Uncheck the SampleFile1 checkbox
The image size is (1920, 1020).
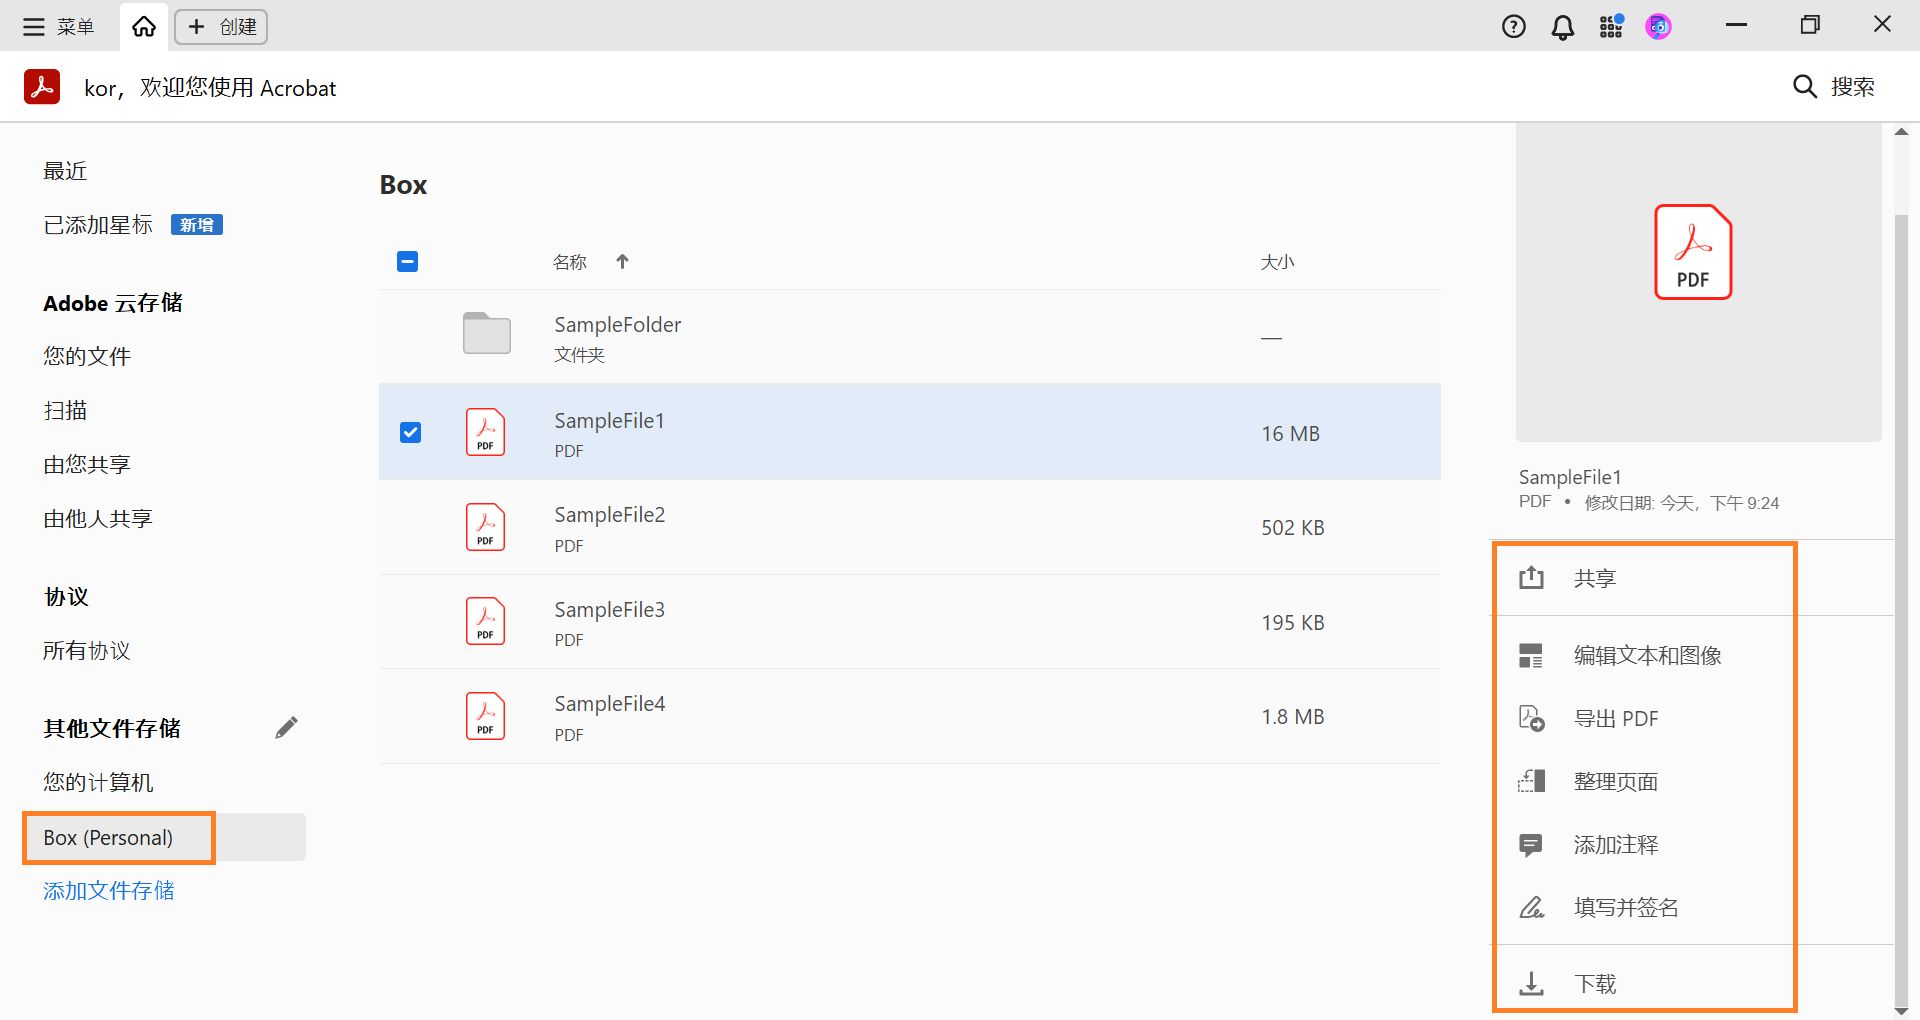pos(410,432)
